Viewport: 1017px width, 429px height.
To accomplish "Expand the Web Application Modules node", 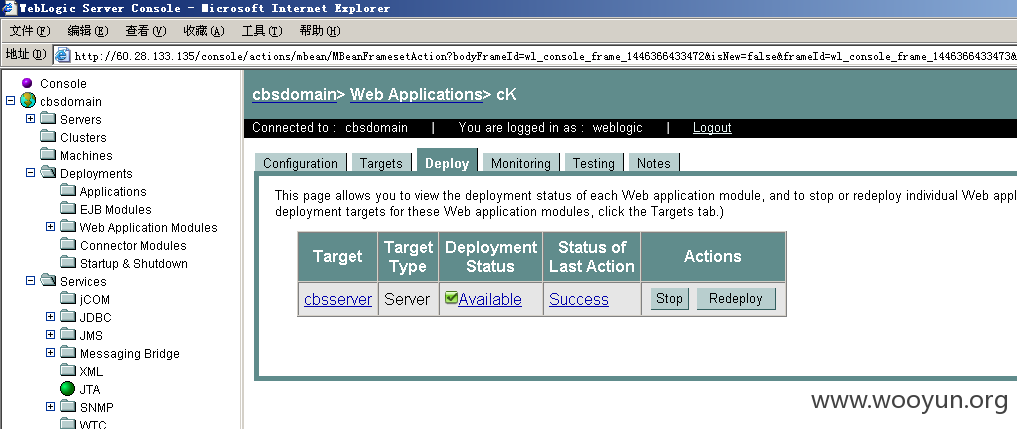I will pyautogui.click(x=50, y=227).
